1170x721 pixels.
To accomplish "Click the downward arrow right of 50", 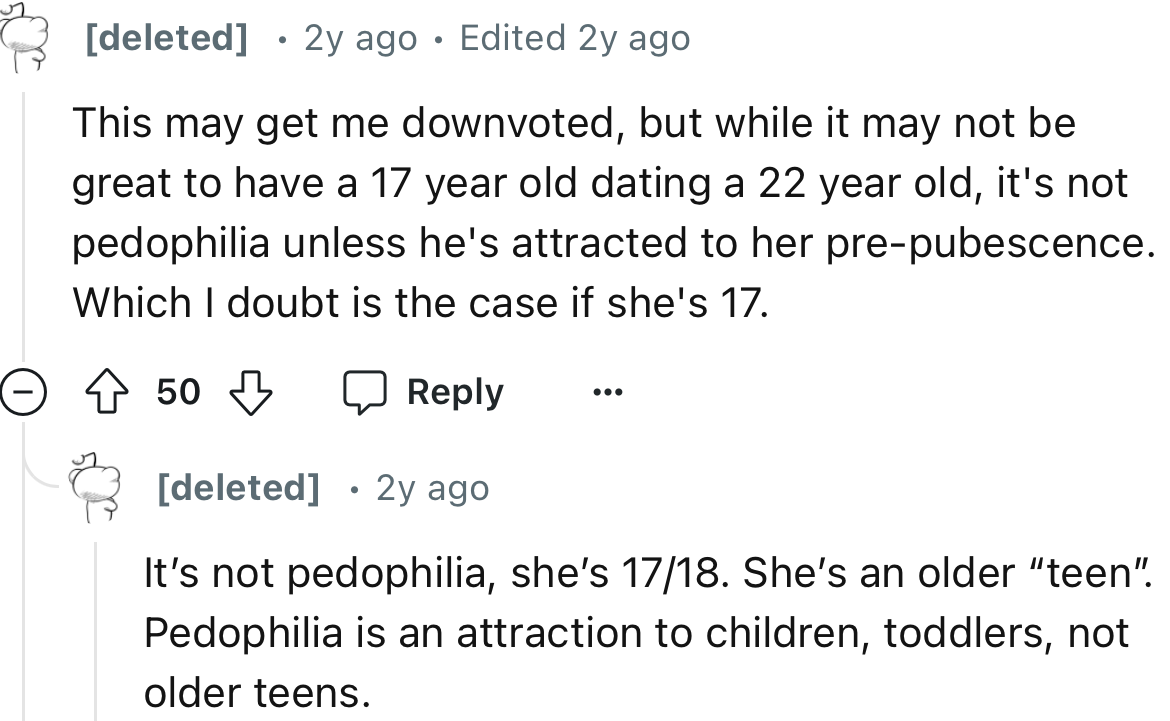I will (251, 391).
